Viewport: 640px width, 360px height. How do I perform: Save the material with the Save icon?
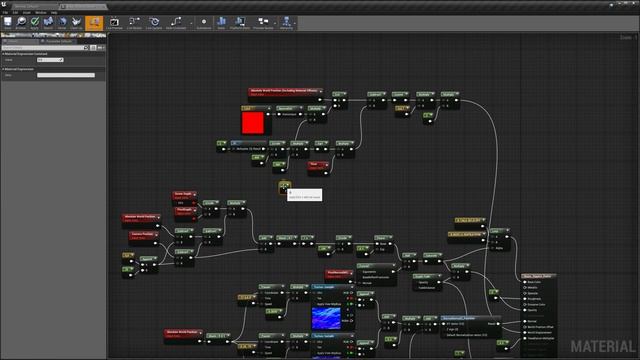(8, 23)
